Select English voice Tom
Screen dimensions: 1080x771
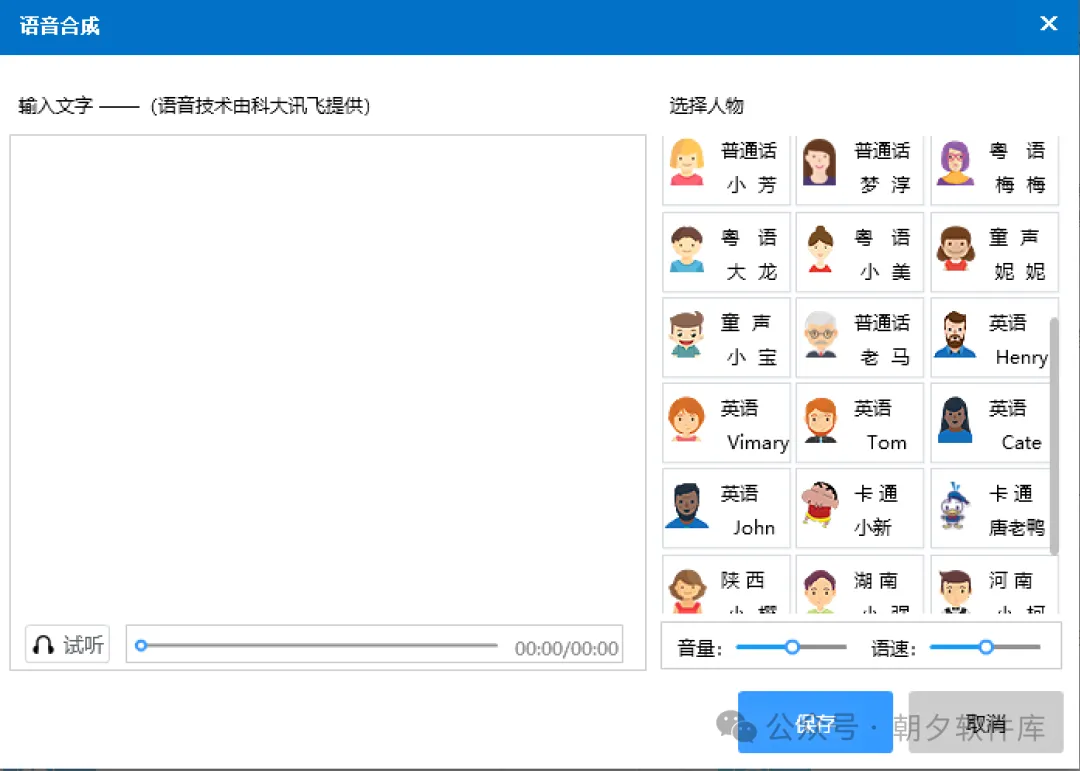point(860,423)
